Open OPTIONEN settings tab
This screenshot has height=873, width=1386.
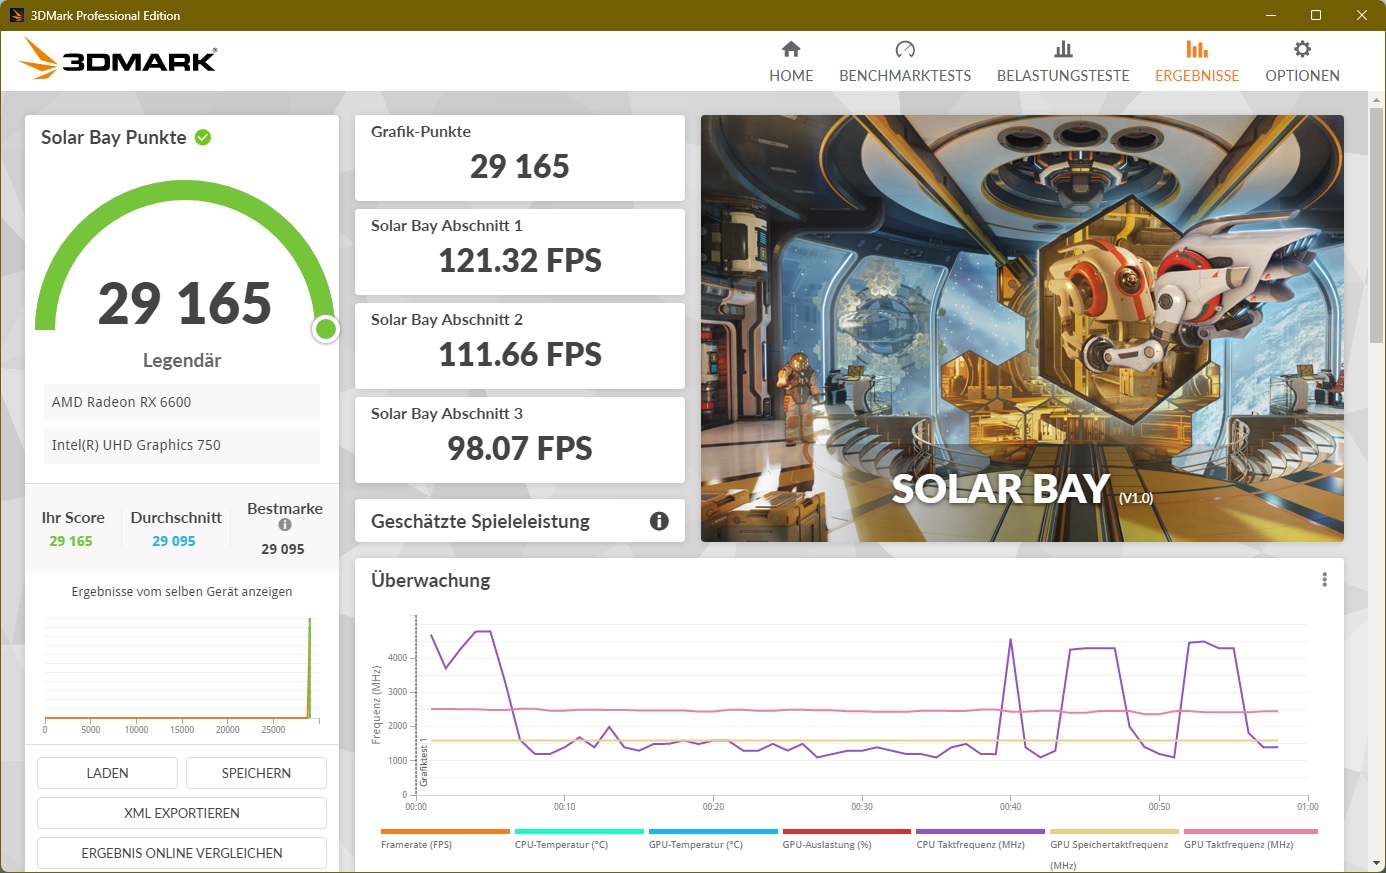1302,62
